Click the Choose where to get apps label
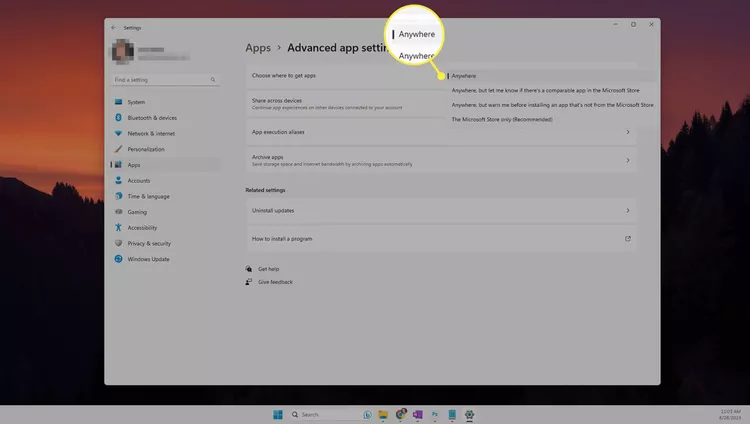 [284, 76]
